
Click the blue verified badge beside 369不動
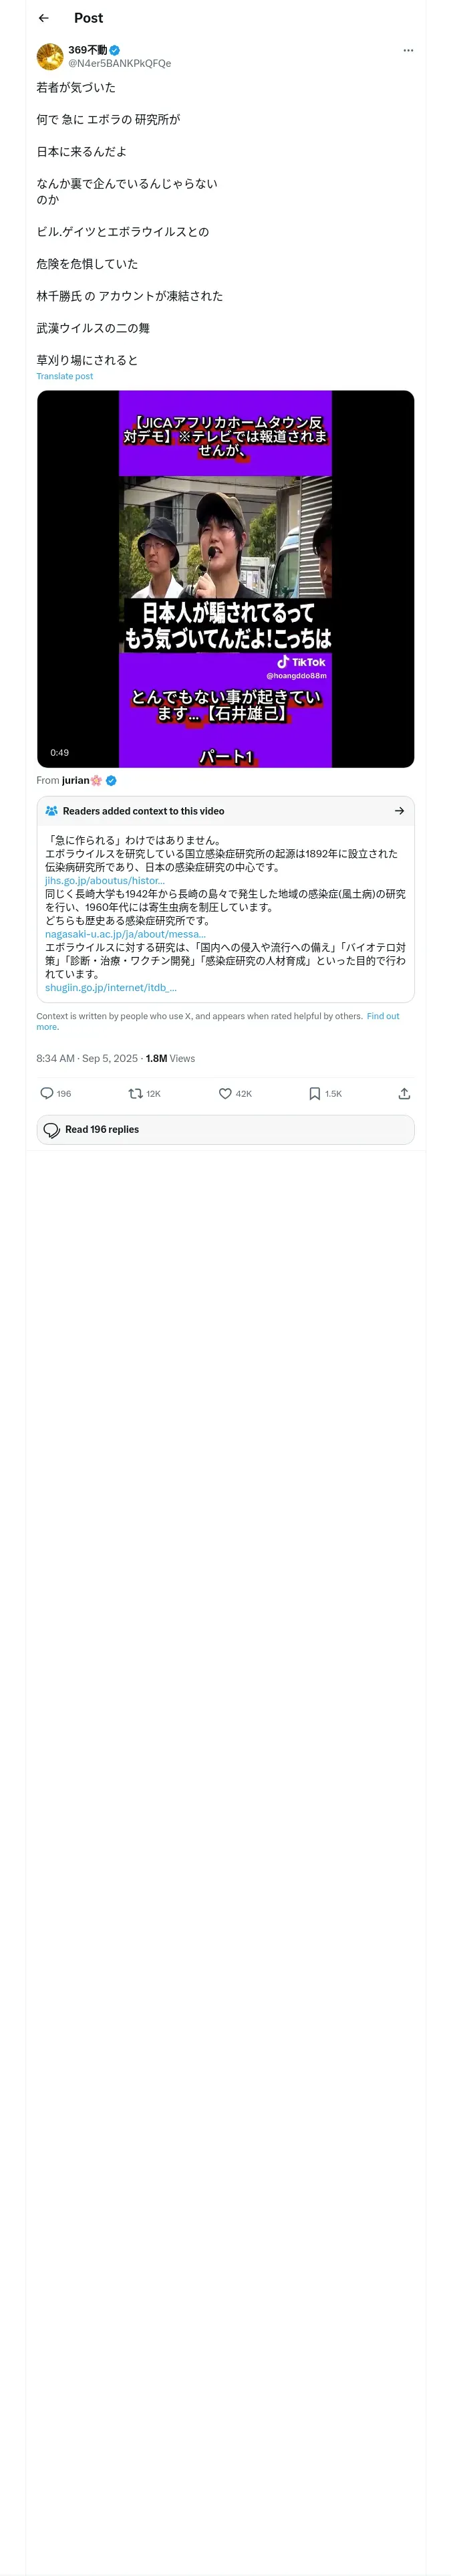point(115,50)
